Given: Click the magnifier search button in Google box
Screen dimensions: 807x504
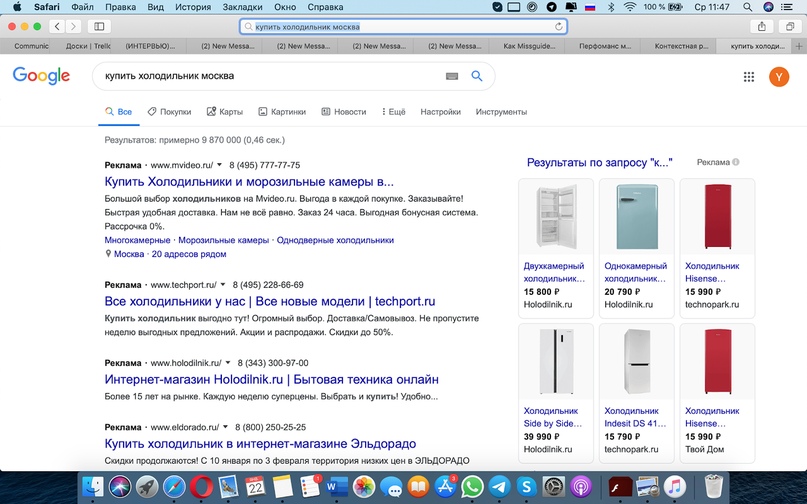Looking at the screenshot, I should click(x=477, y=76).
